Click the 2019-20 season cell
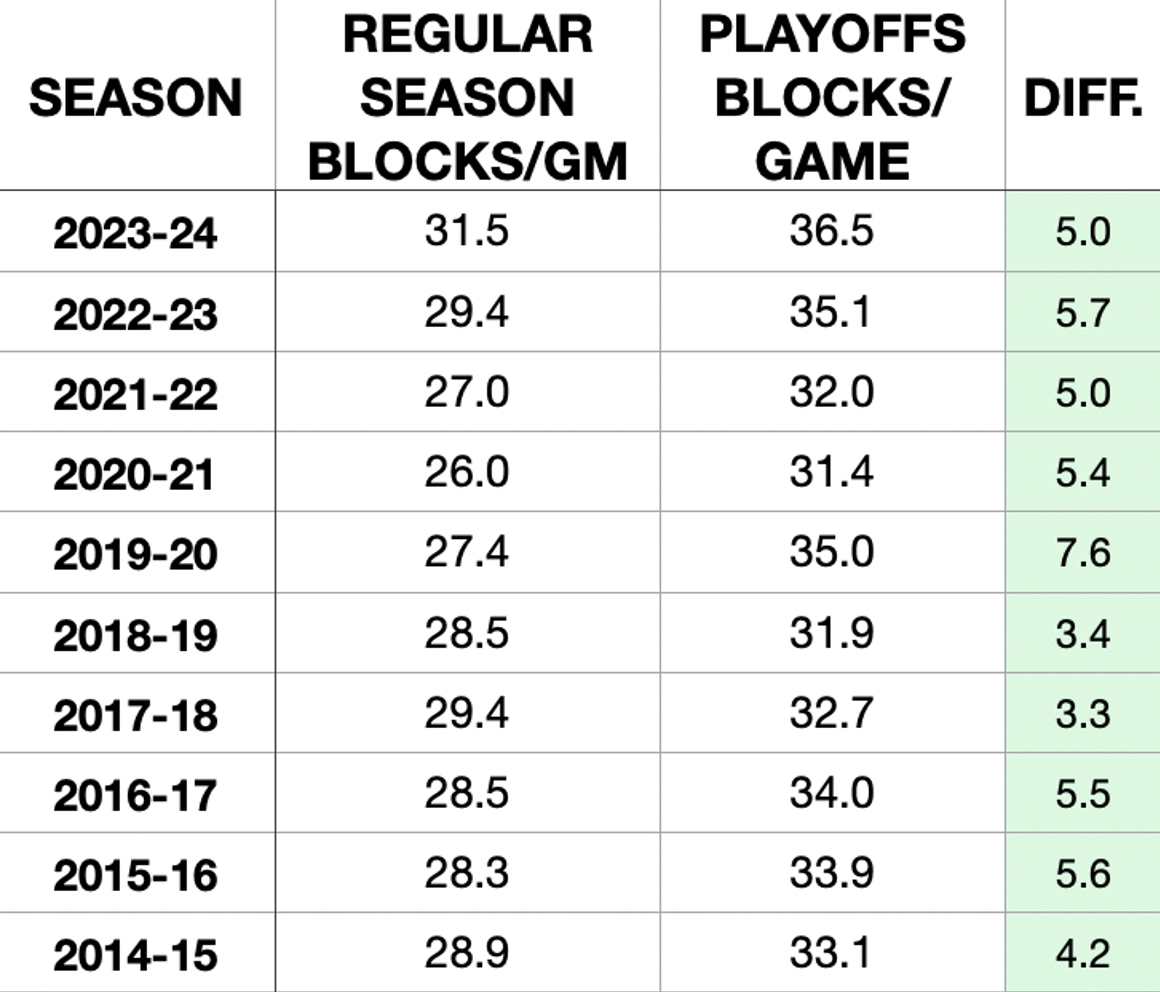1160x992 pixels. [136, 554]
